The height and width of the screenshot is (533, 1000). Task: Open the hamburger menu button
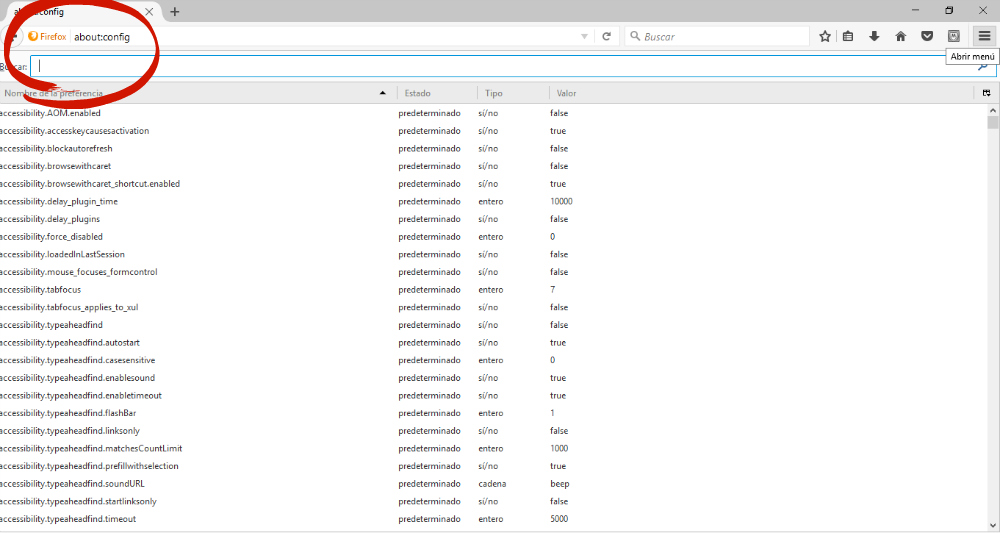[983, 36]
